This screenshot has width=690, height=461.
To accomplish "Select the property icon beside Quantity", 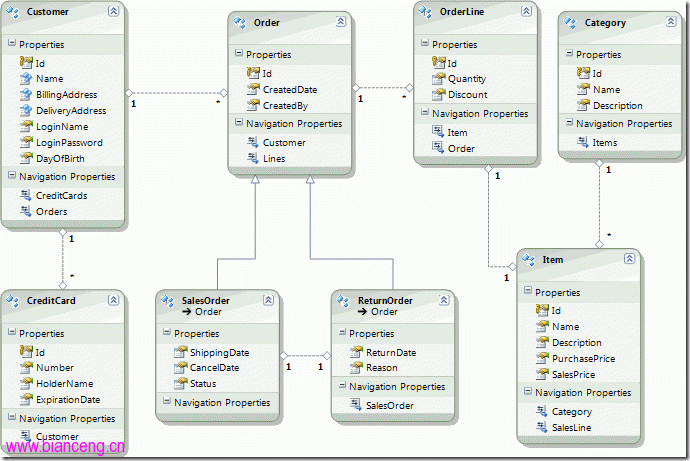I will pos(439,79).
